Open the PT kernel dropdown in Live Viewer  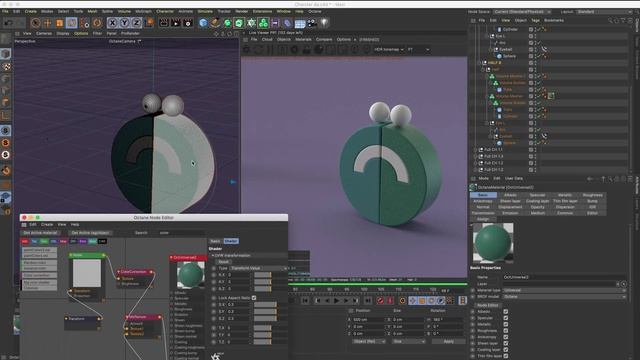point(418,49)
